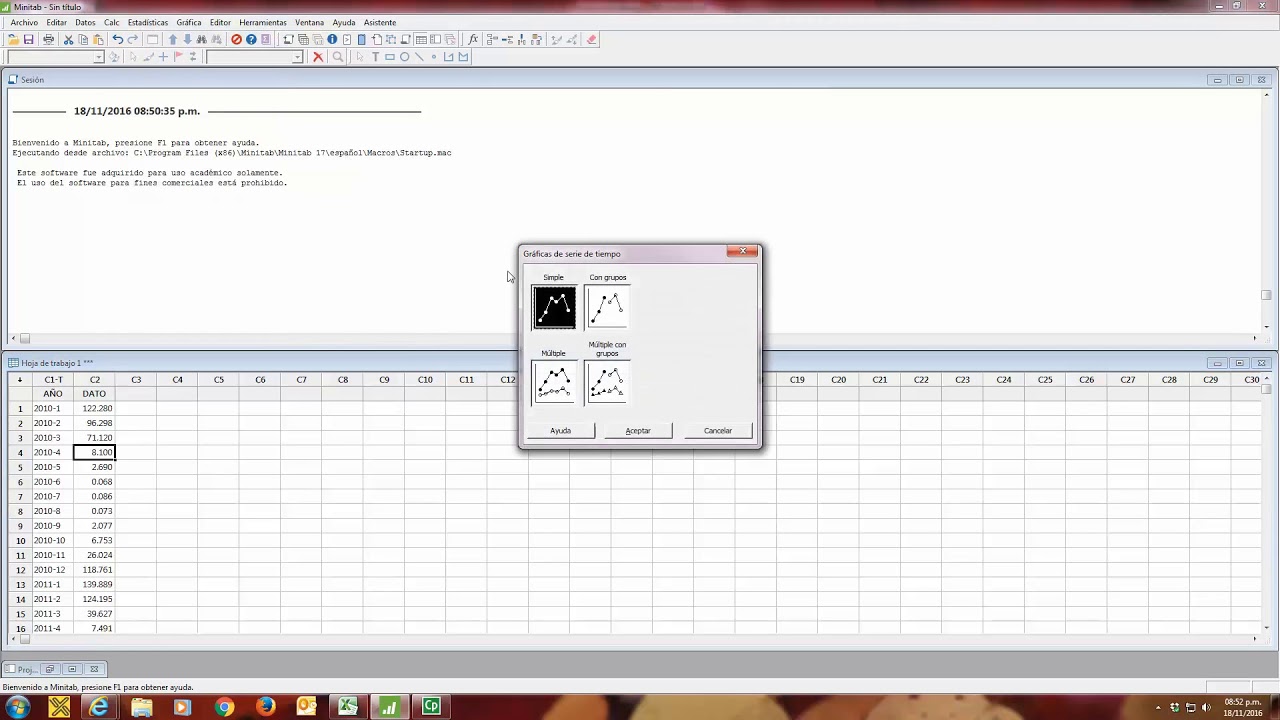Click the Copy icon in toolbar
Image resolution: width=1280 pixels, height=720 pixels.
click(x=83, y=40)
